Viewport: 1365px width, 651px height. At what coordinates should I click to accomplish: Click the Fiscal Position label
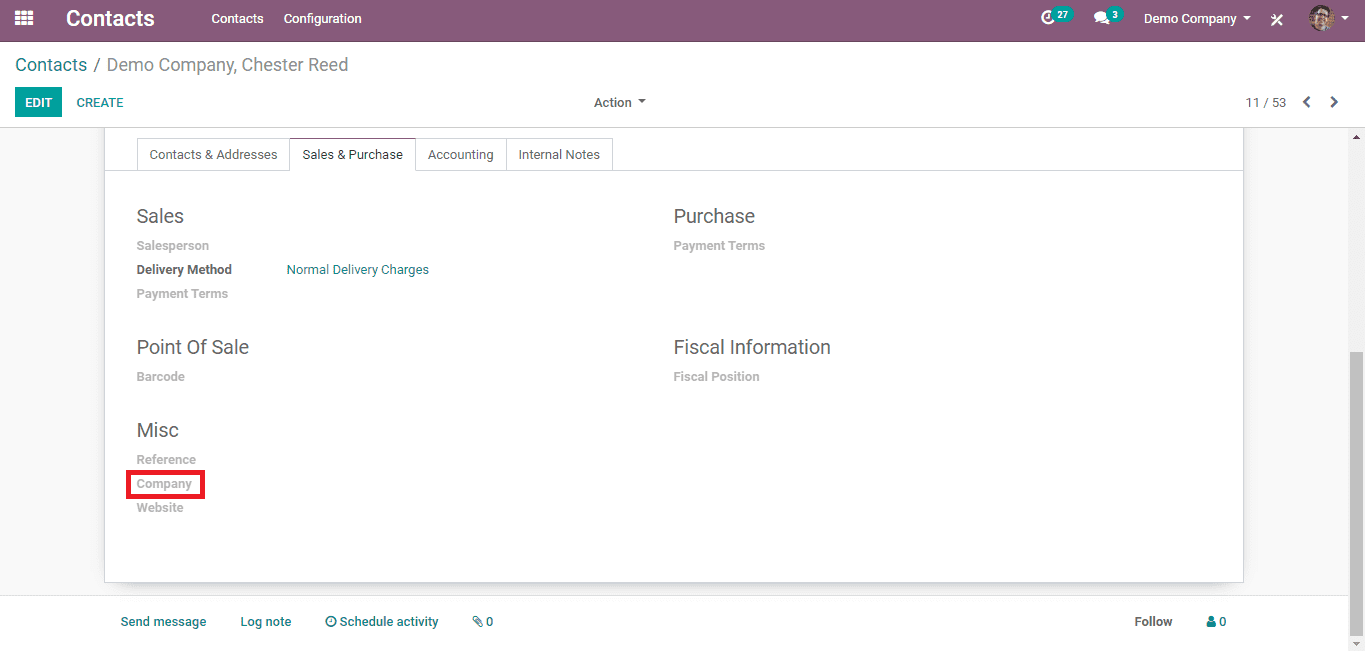(x=717, y=377)
